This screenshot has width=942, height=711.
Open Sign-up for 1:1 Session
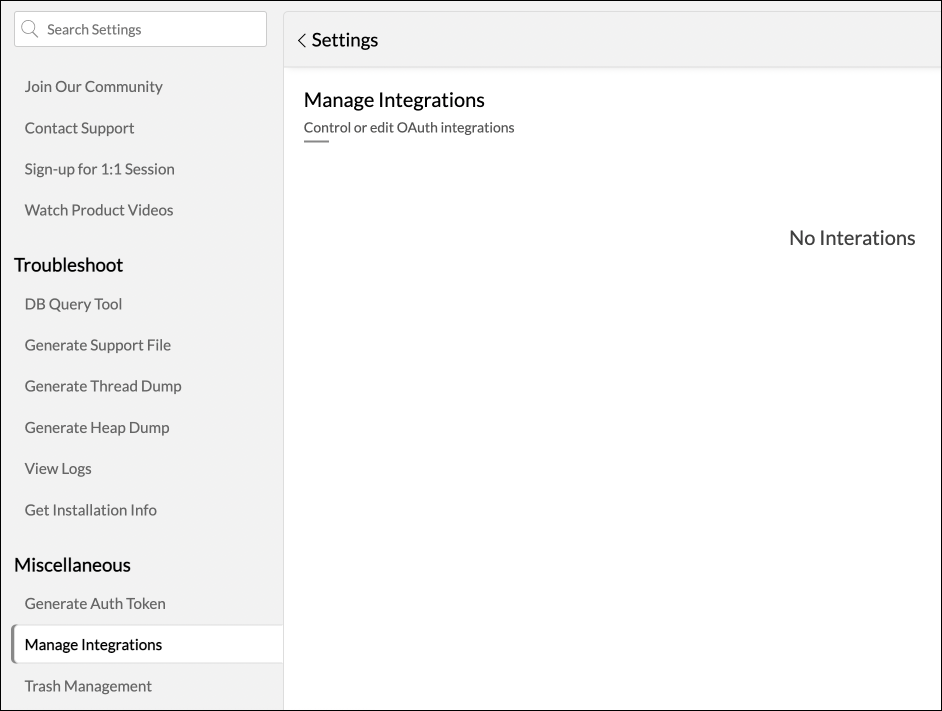(99, 169)
